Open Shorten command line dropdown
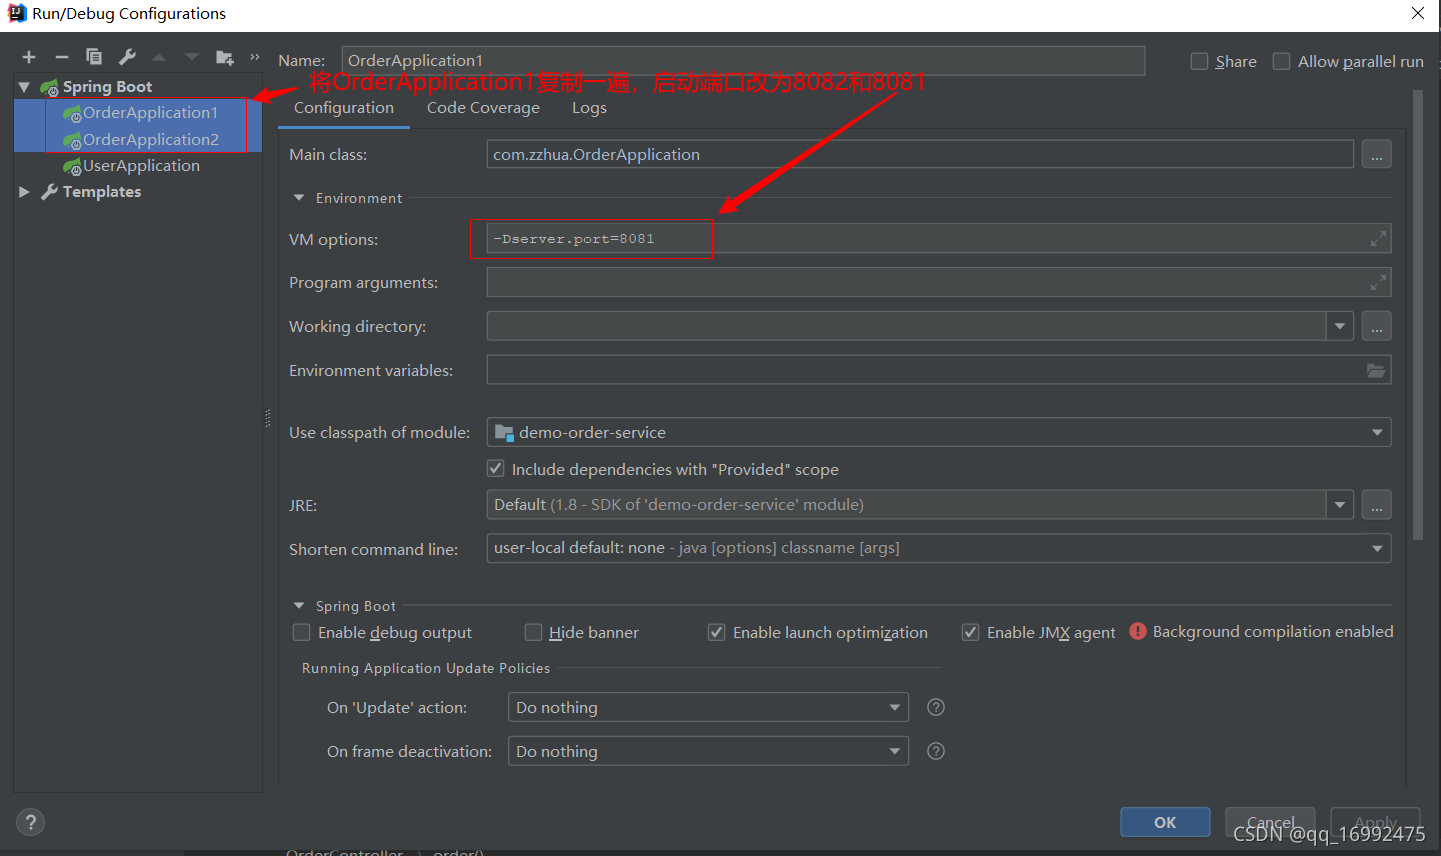1441x856 pixels. coord(1377,548)
